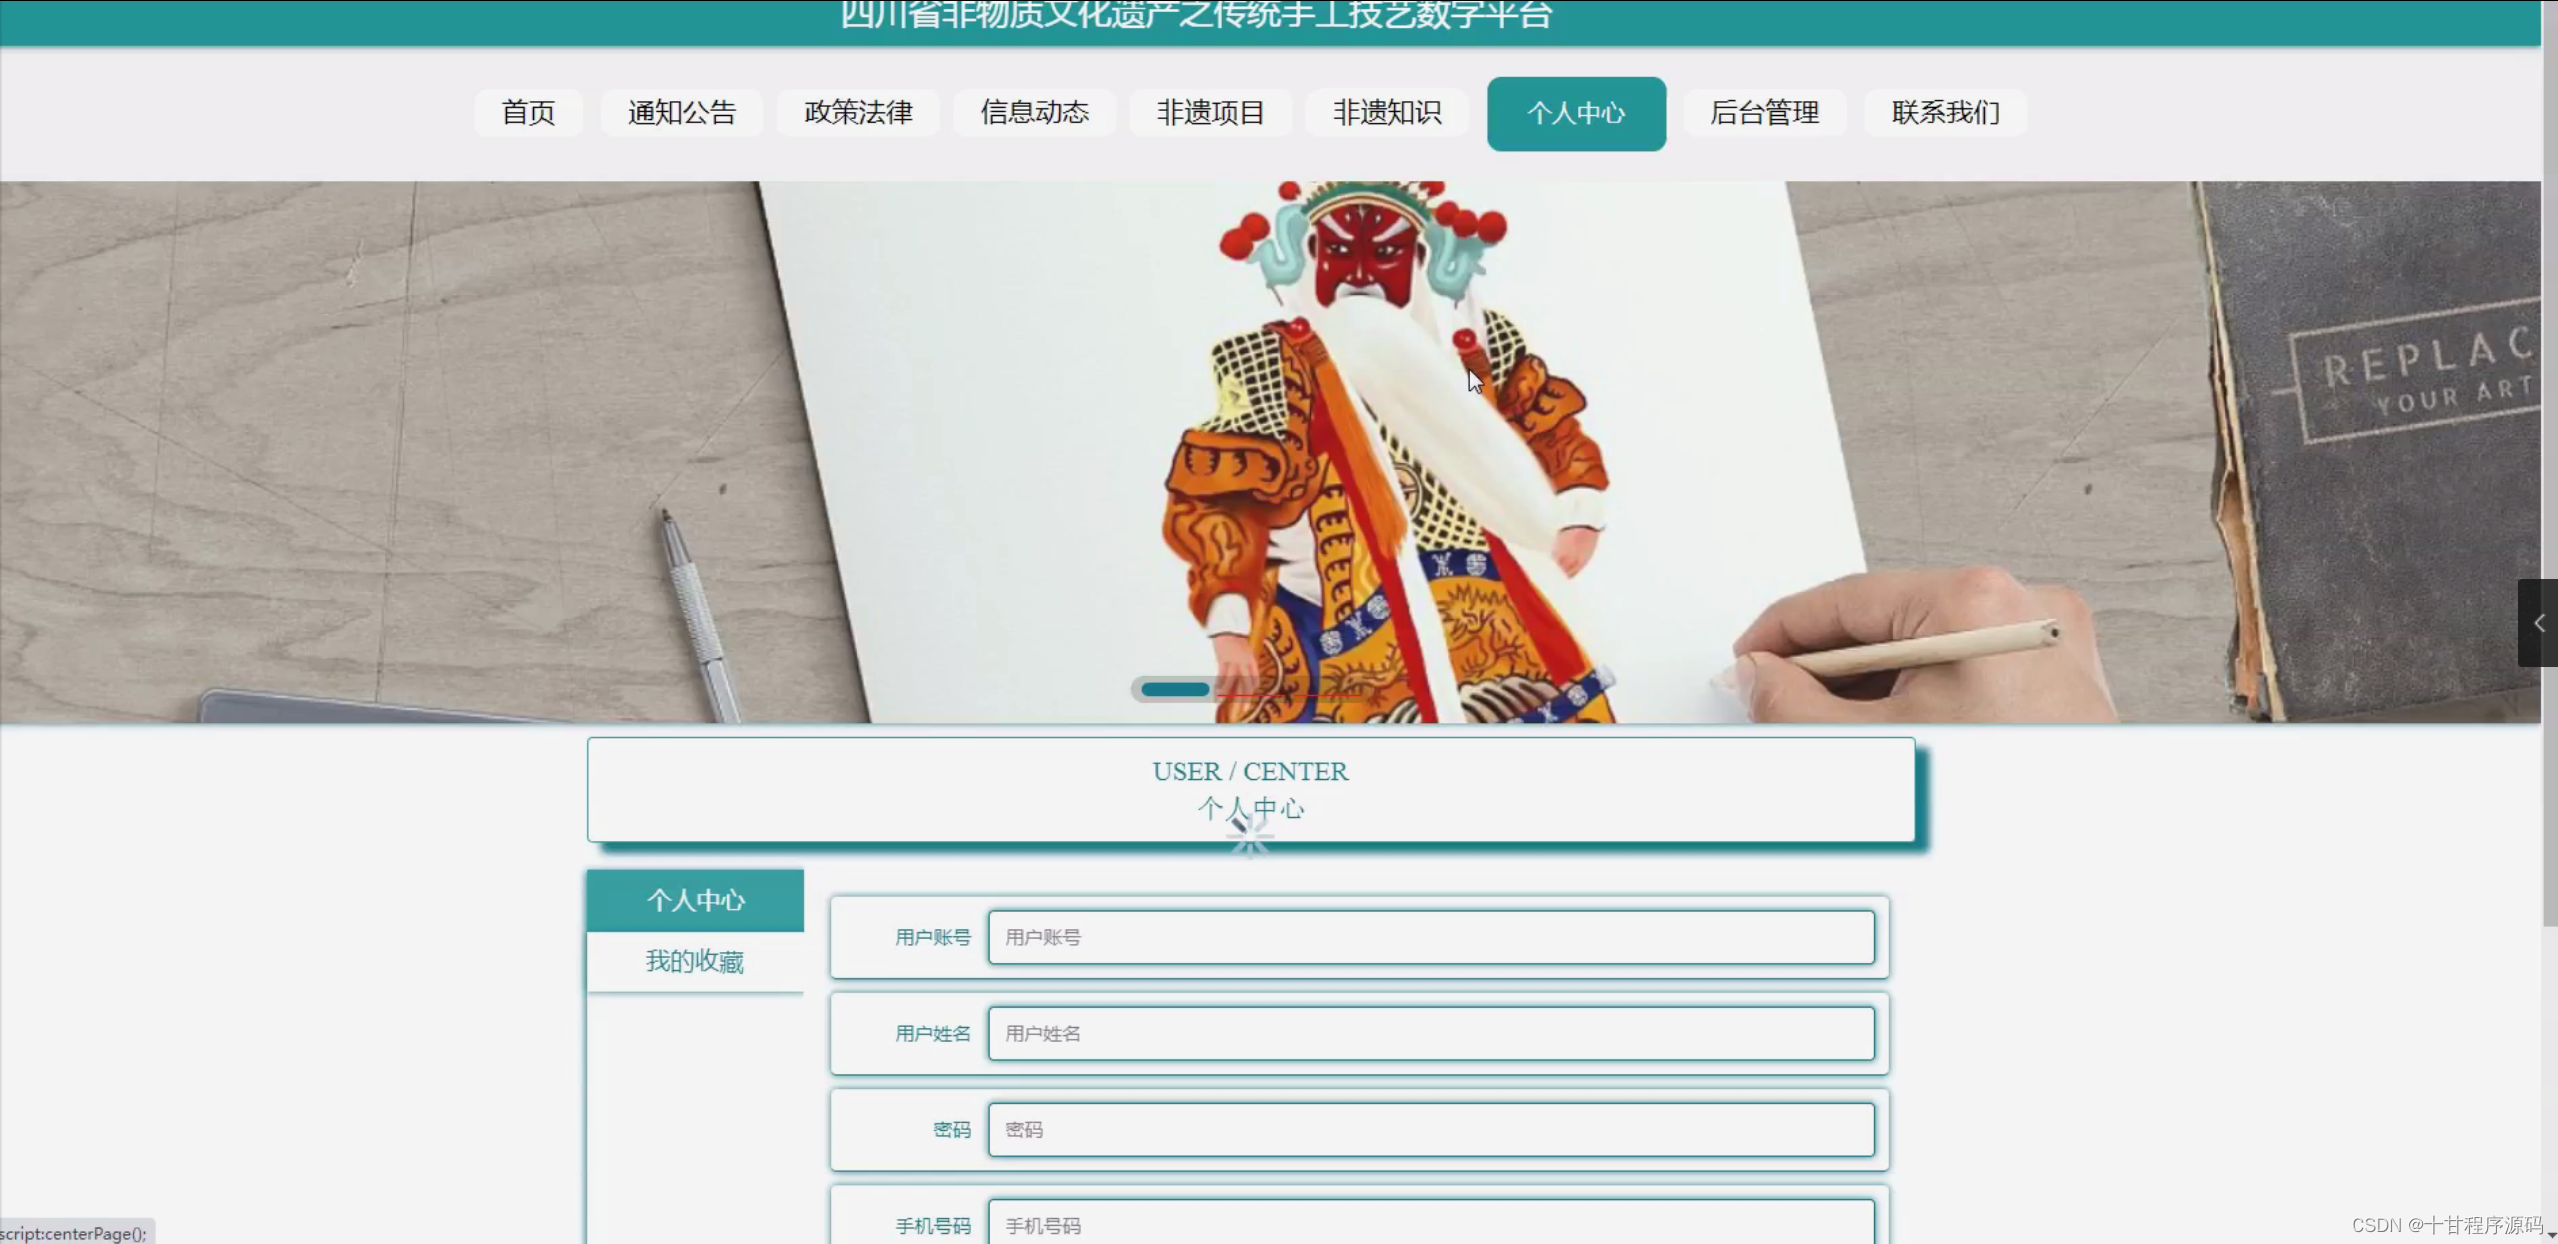Screen dimensions: 2558x1244
Task: Select the active carousel indicator dot
Action: click(1175, 689)
